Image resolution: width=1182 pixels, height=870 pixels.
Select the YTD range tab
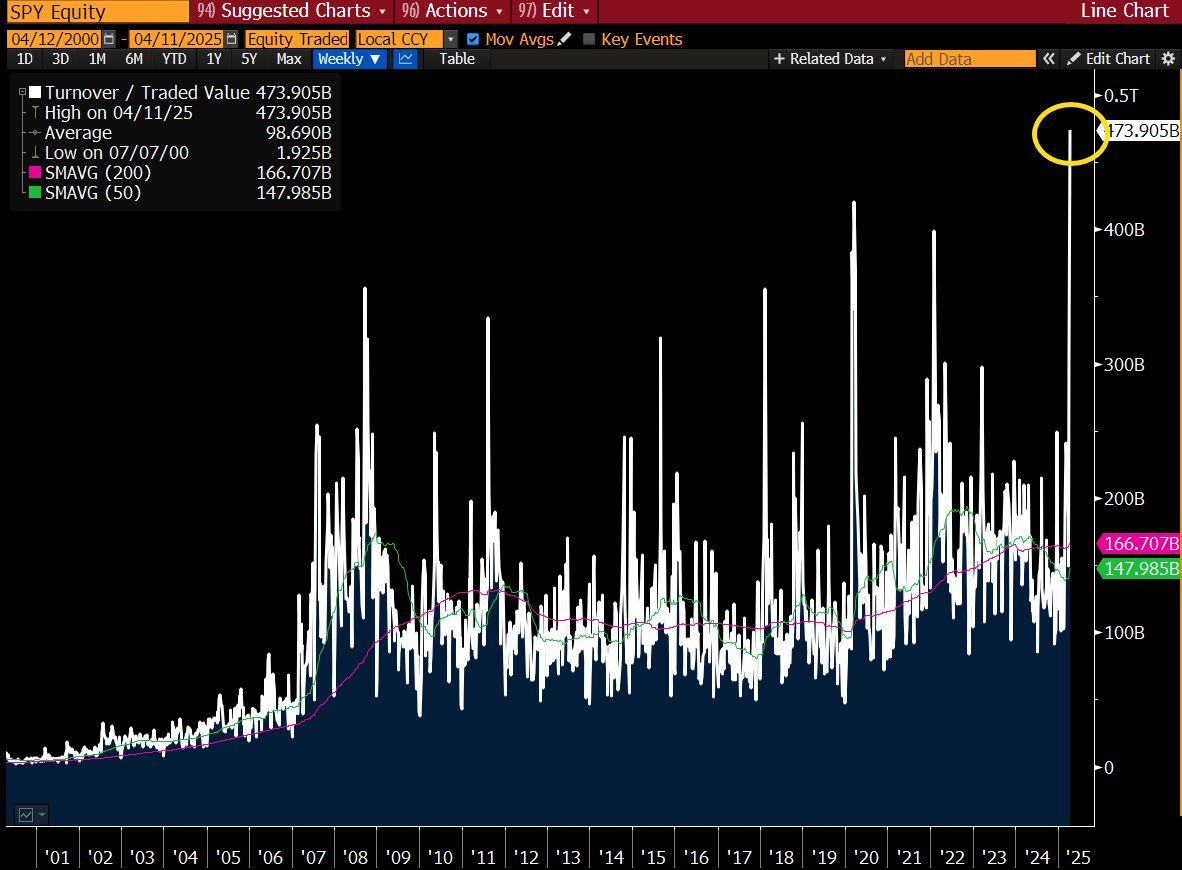tap(174, 59)
